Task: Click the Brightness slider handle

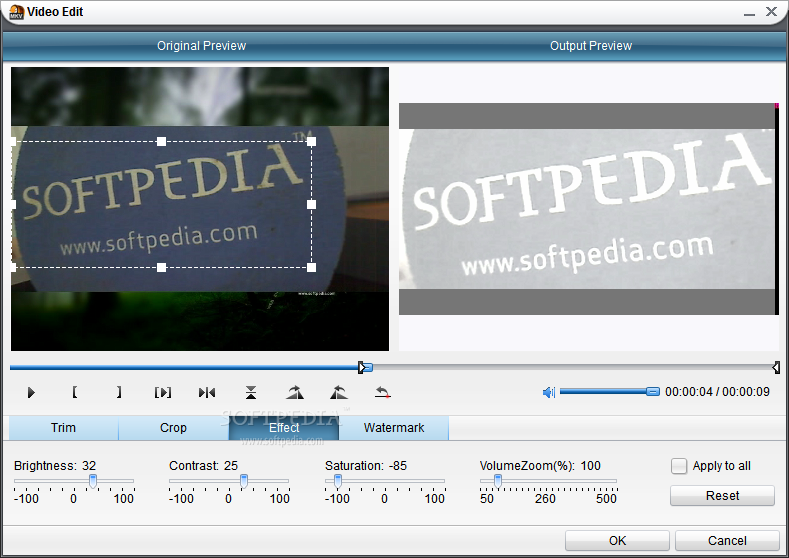Action: click(93, 481)
